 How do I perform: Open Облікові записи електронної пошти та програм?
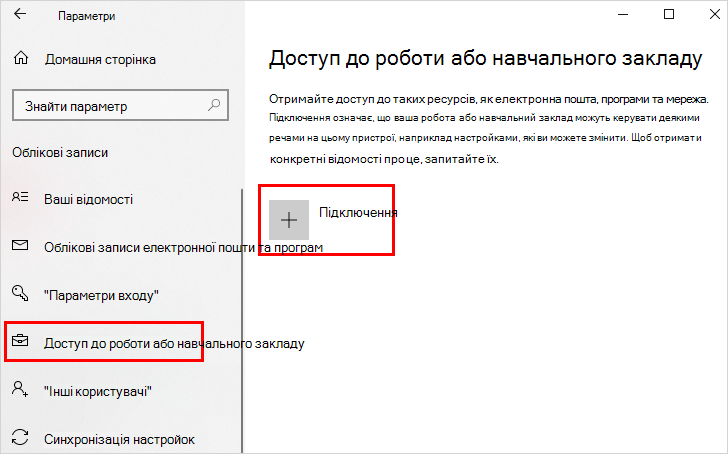(183, 247)
